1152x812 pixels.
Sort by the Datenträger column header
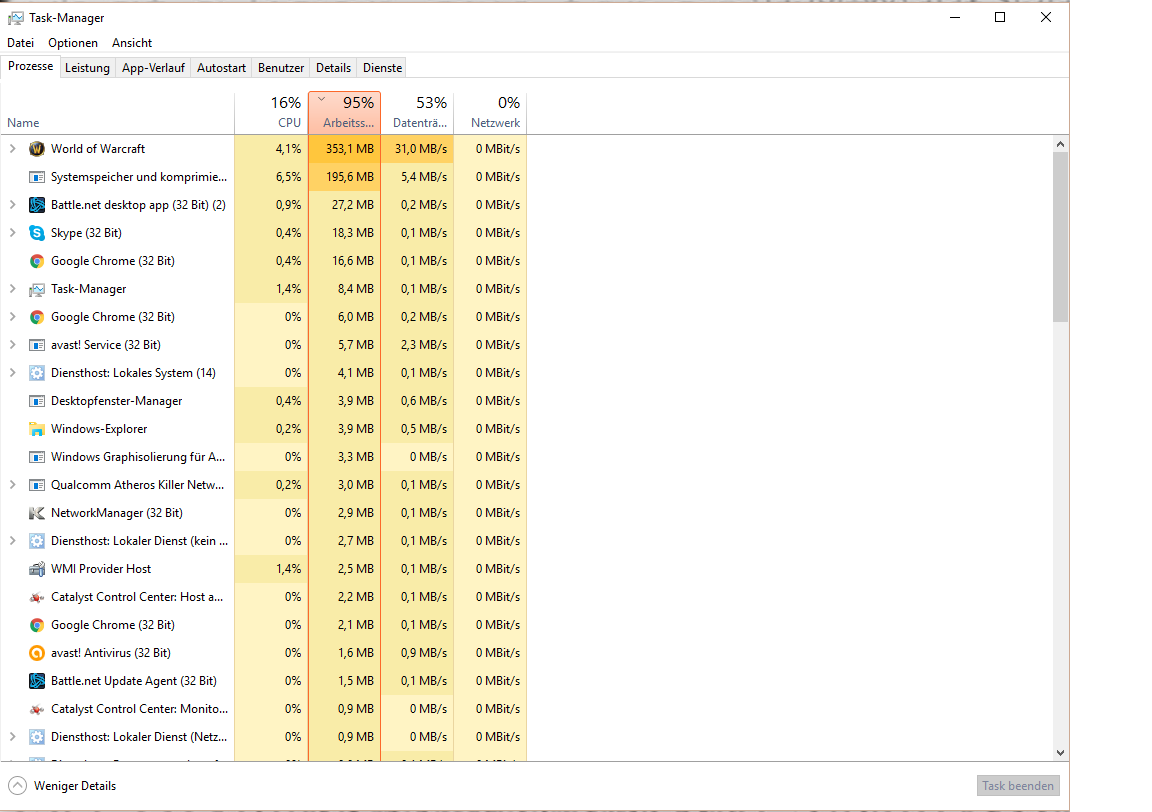(x=417, y=112)
